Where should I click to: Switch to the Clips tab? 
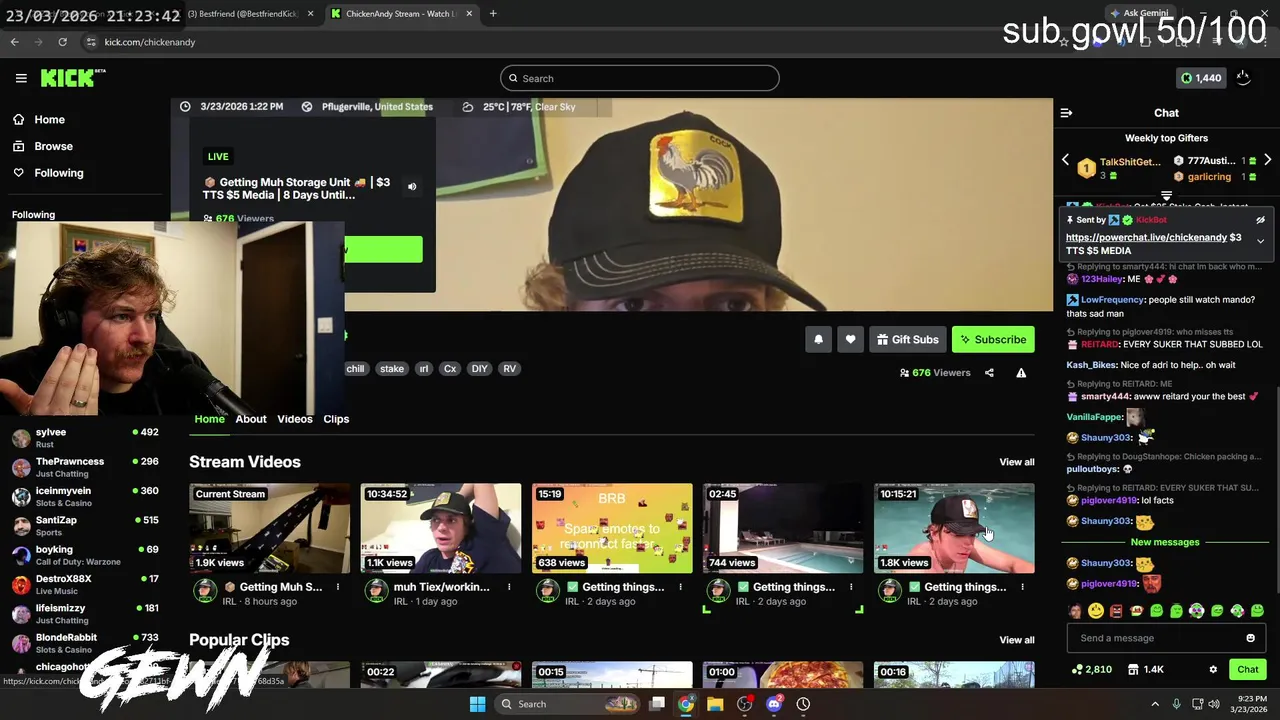(336, 419)
